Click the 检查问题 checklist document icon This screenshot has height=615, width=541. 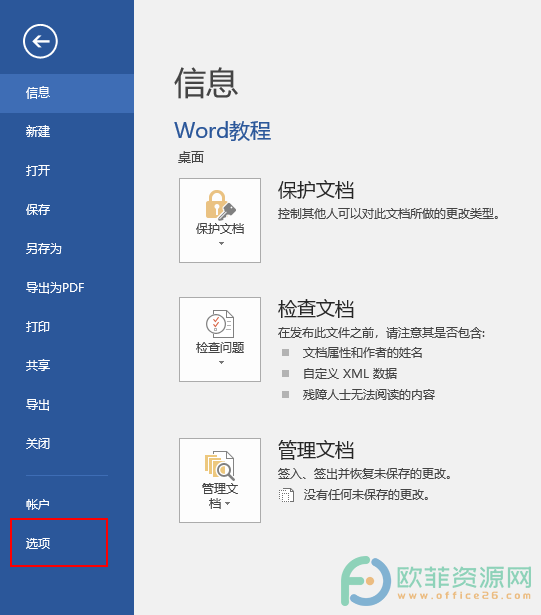220,324
